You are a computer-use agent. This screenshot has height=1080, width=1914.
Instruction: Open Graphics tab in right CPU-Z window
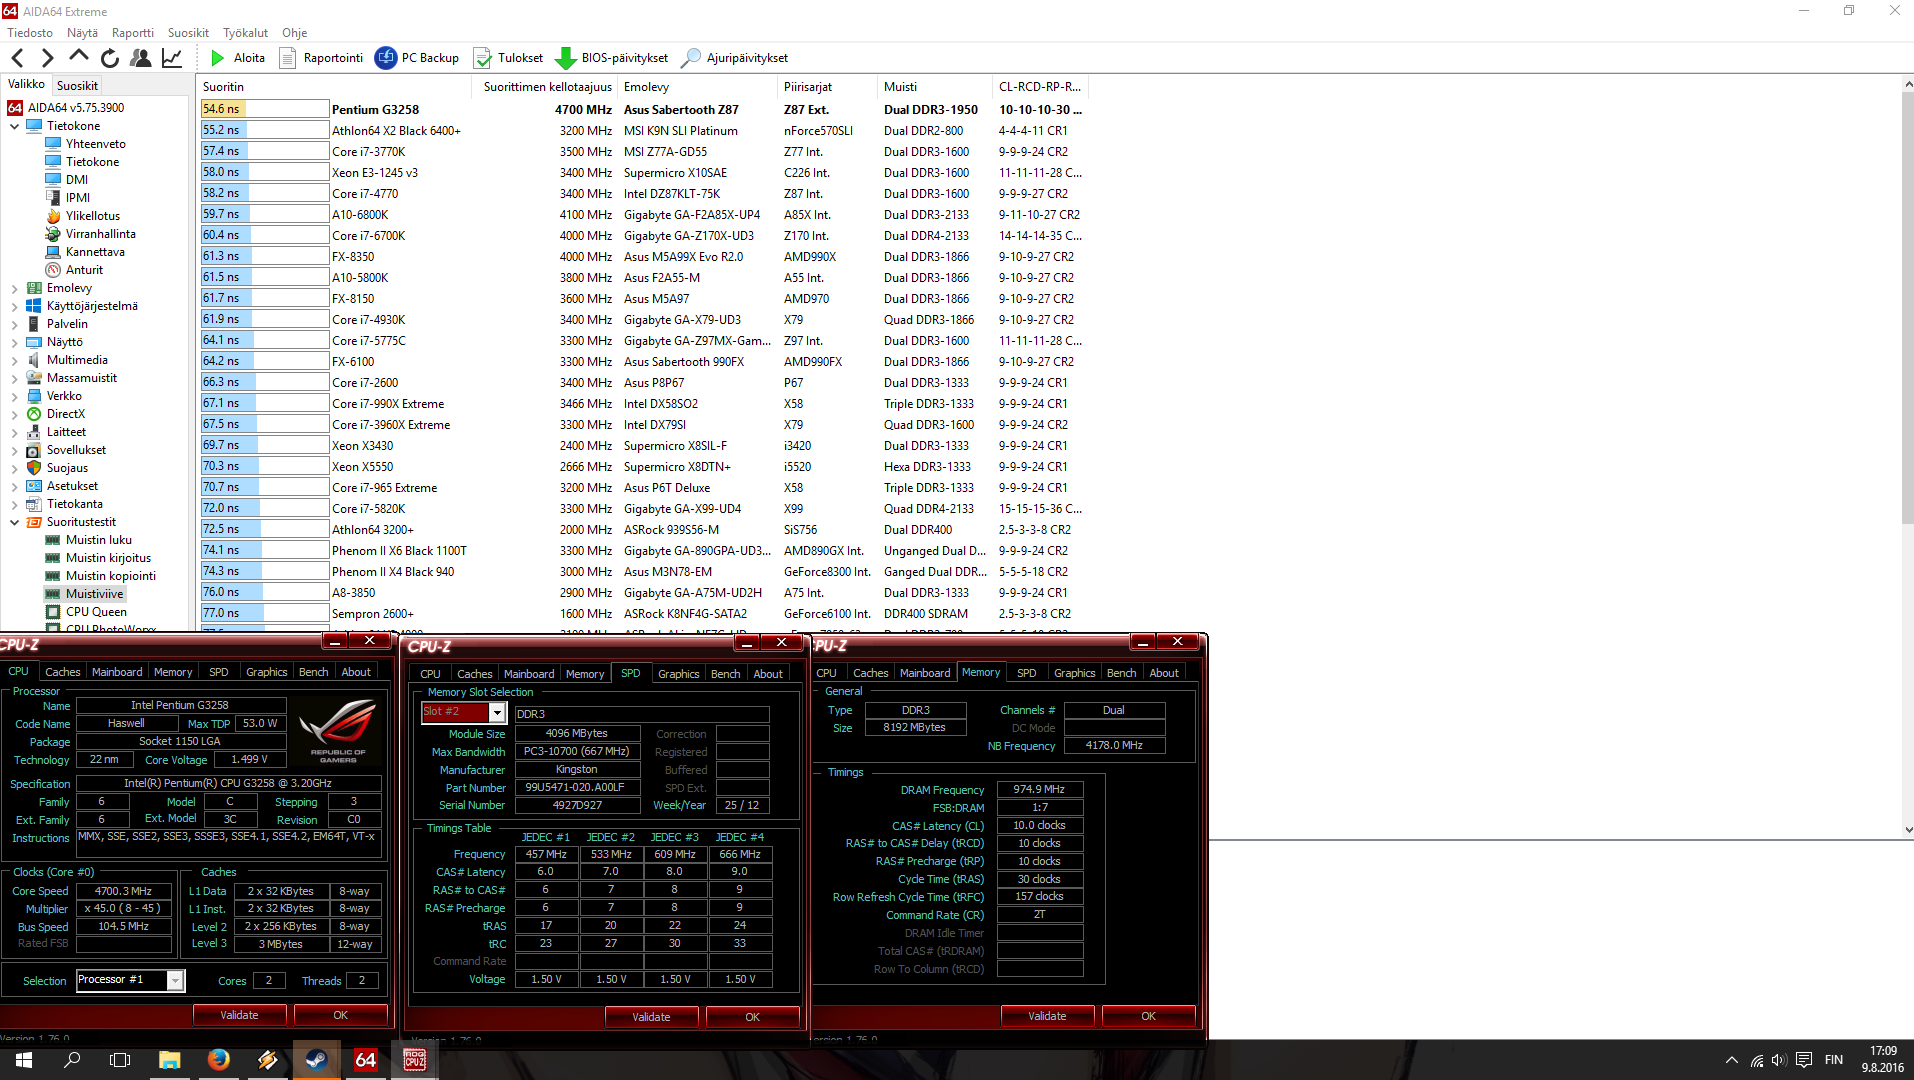click(1074, 673)
